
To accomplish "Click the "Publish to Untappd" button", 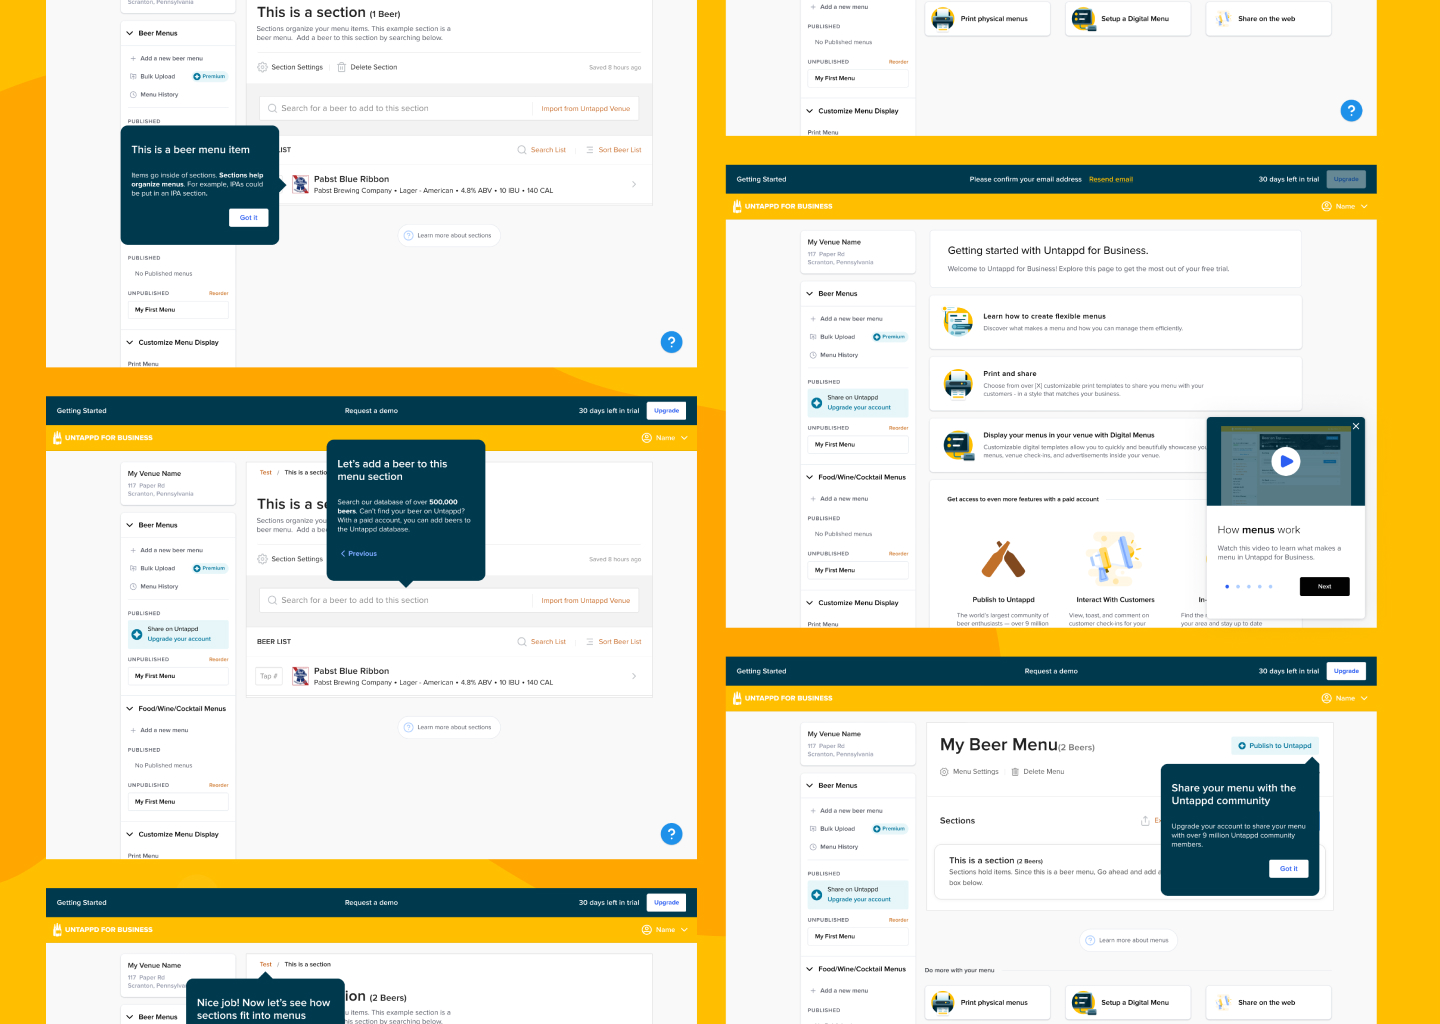I will click(x=1275, y=746).
